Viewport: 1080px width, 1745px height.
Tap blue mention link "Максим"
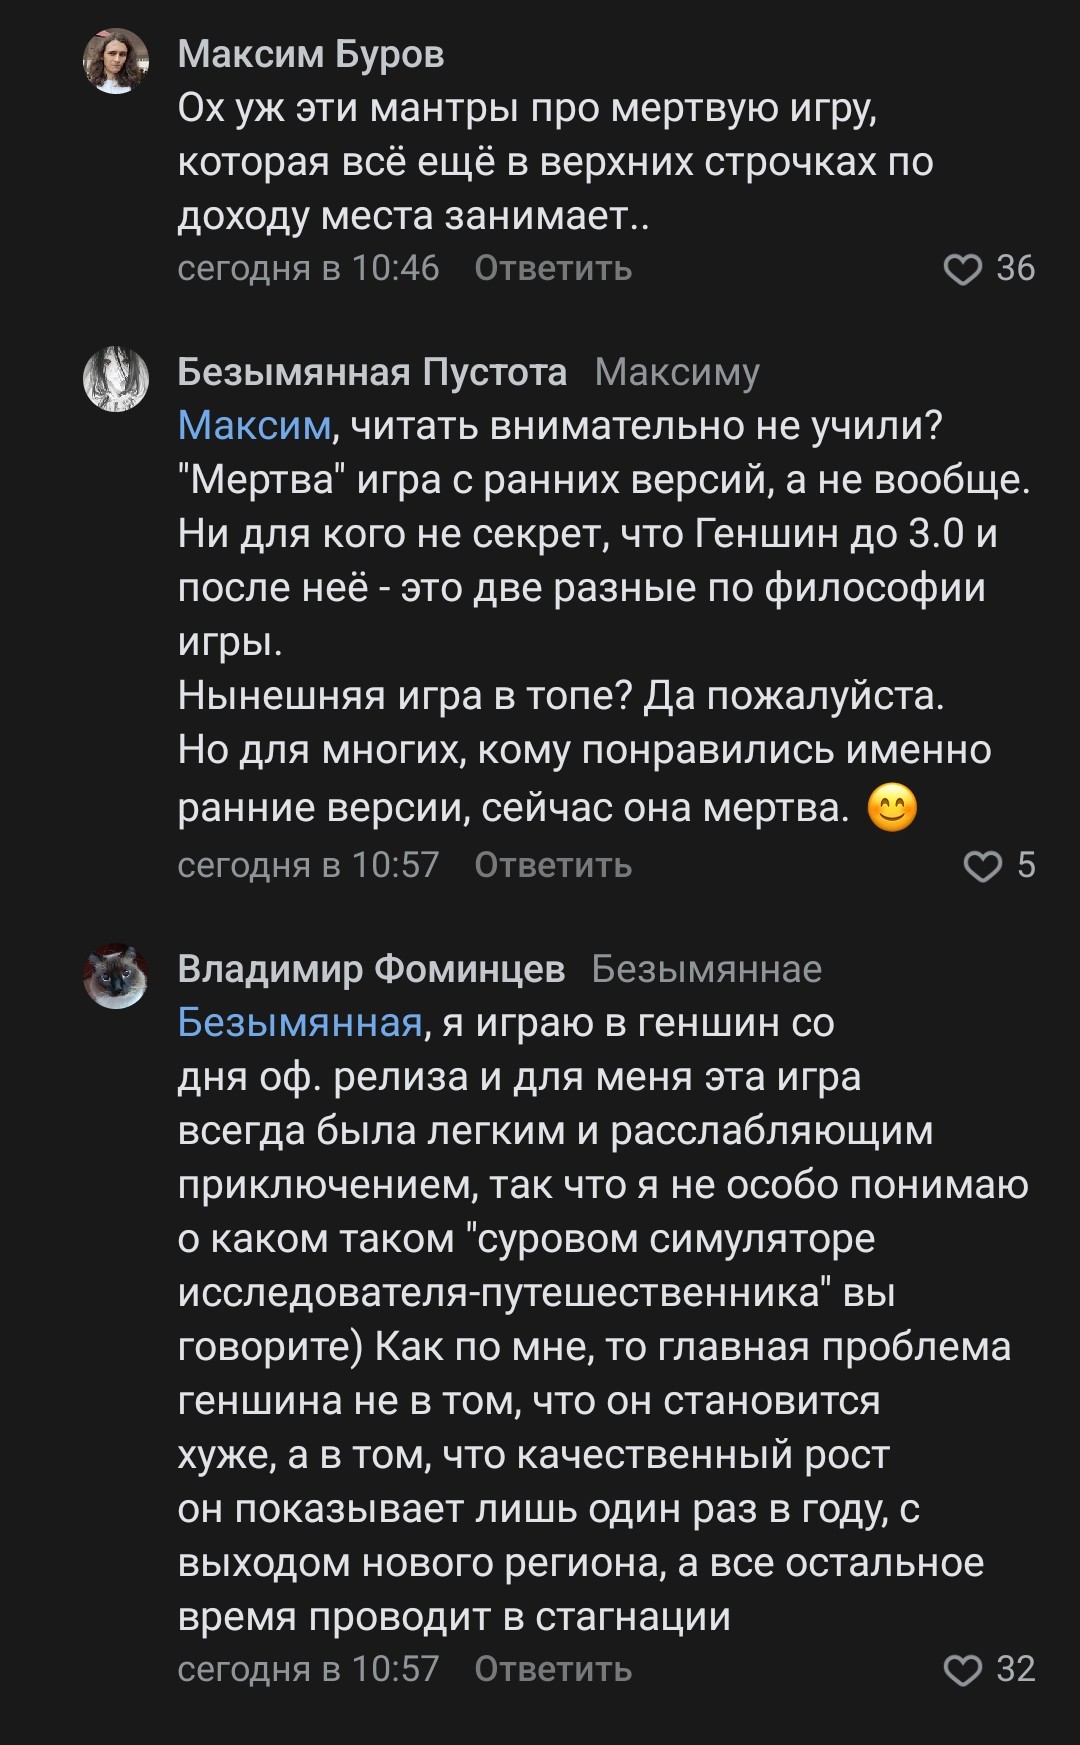click(254, 426)
